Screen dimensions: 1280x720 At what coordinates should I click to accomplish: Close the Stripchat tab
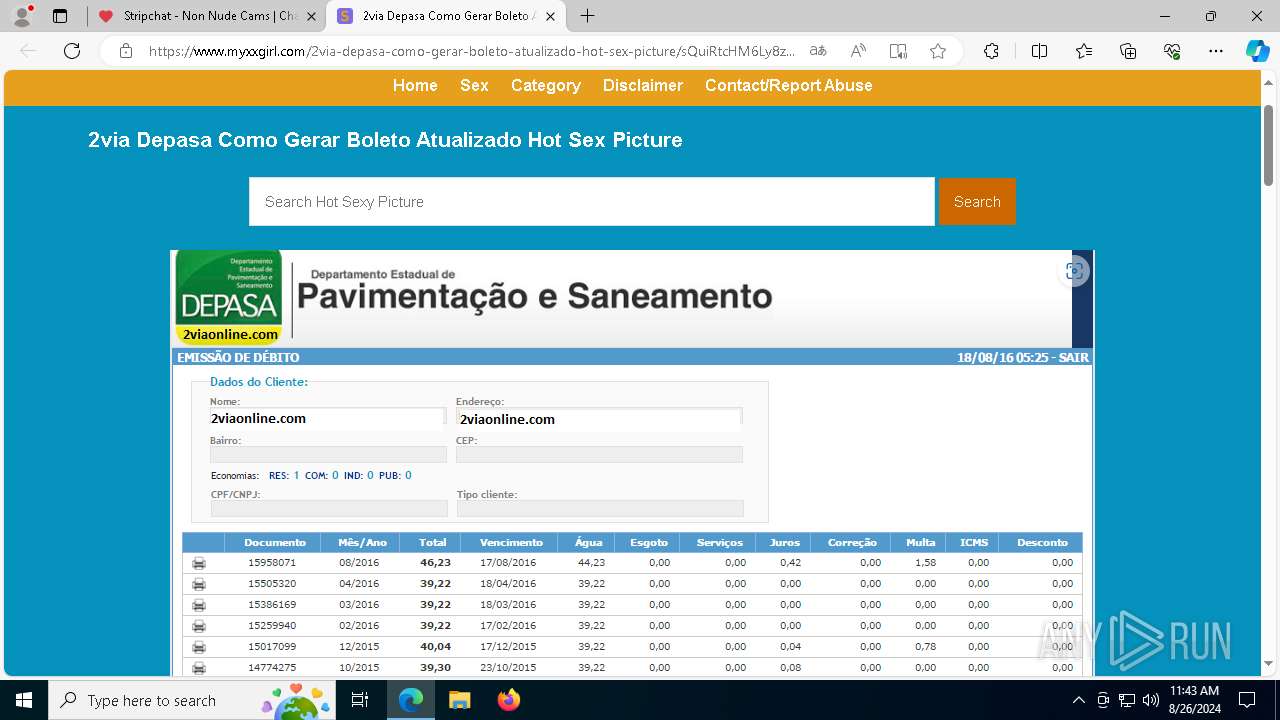312,16
